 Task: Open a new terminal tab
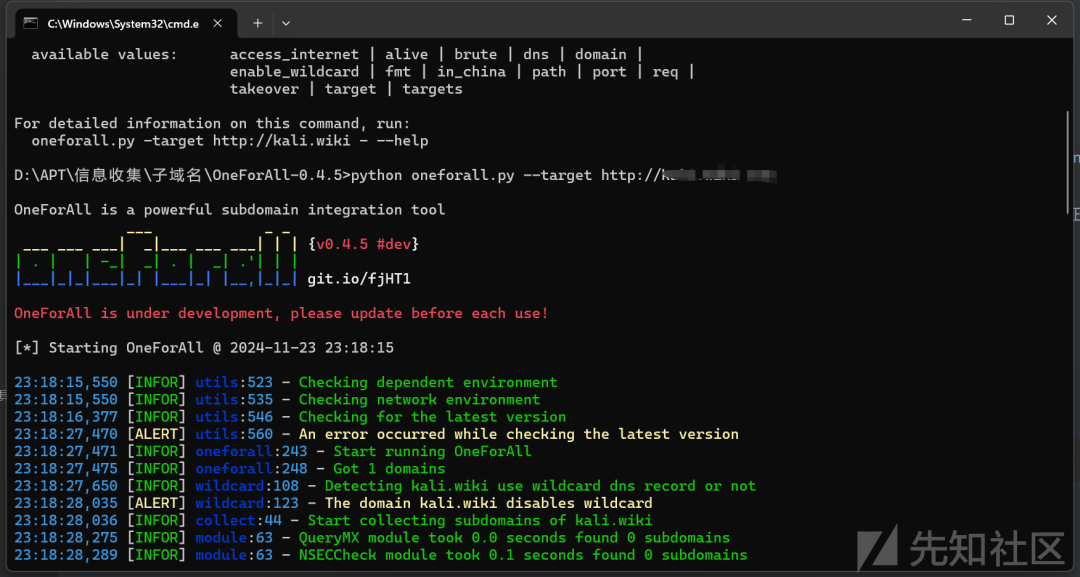[x=258, y=23]
